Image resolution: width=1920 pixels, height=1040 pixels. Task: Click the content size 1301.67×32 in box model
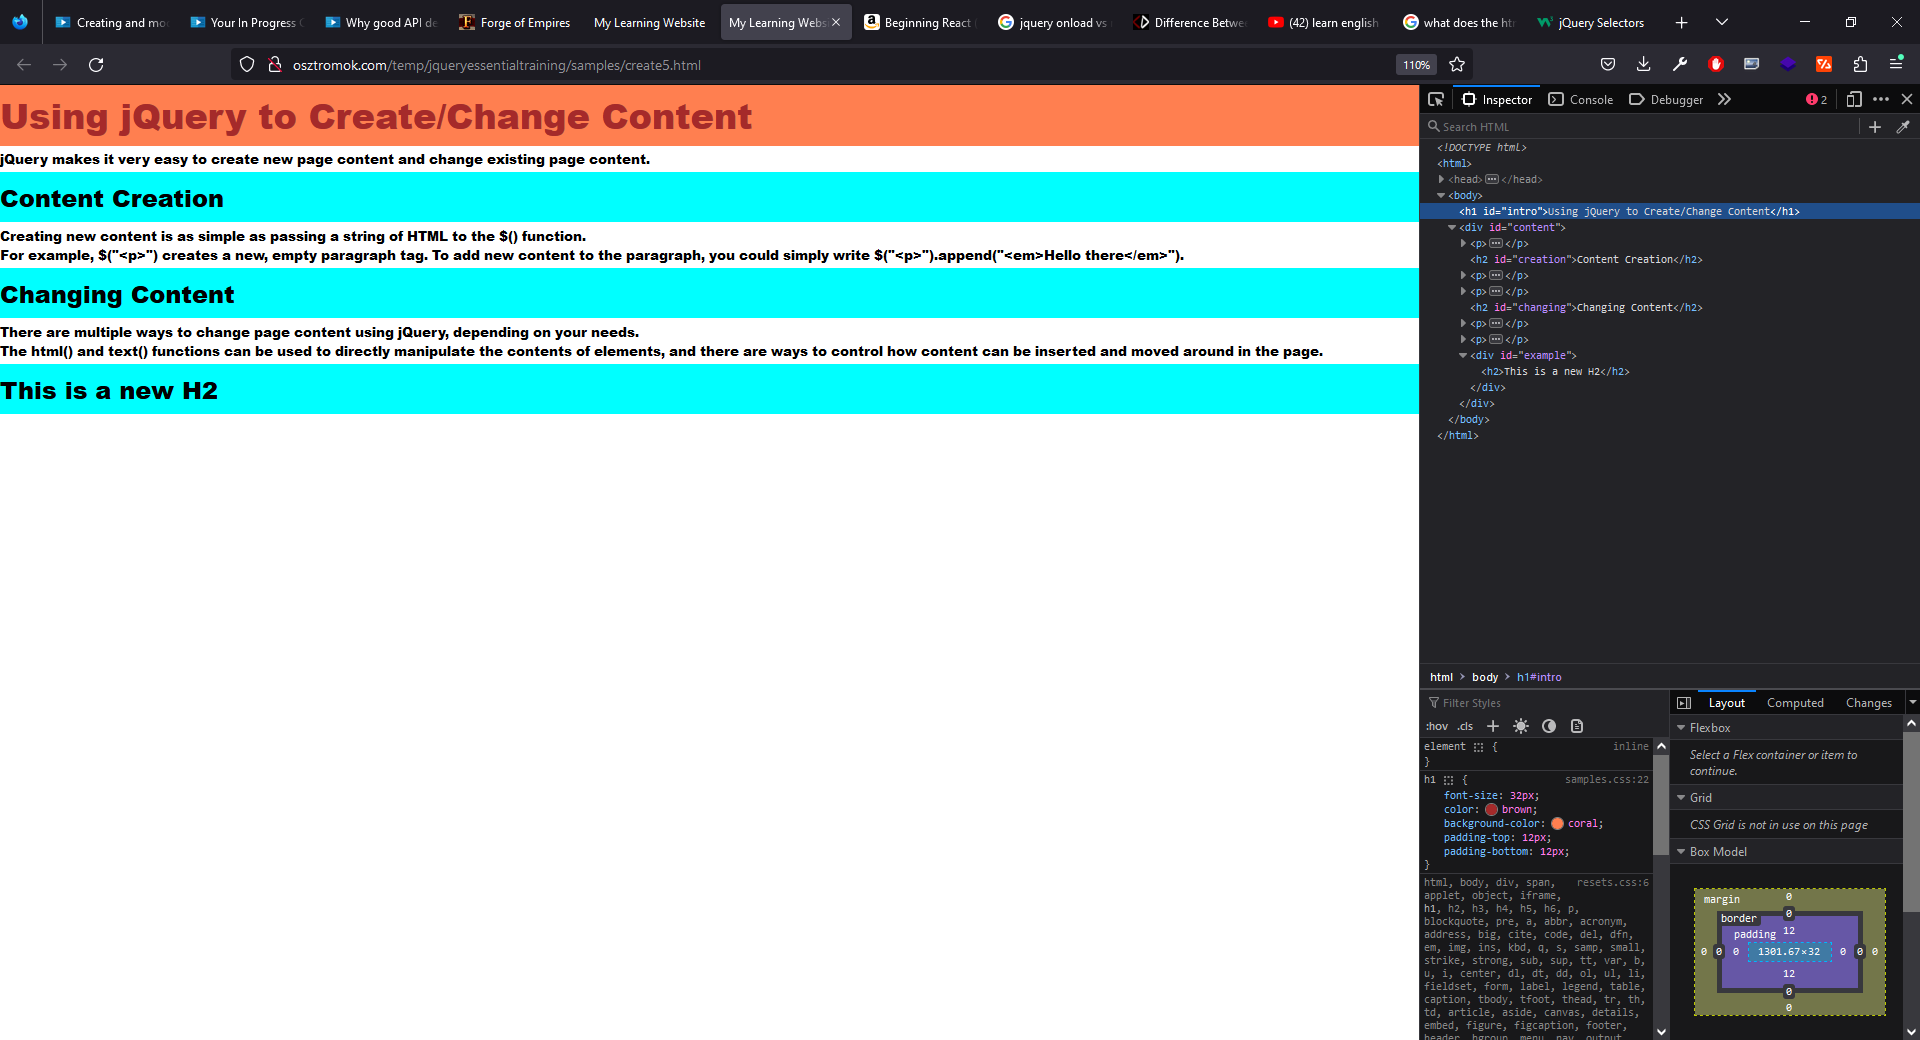[1789, 952]
